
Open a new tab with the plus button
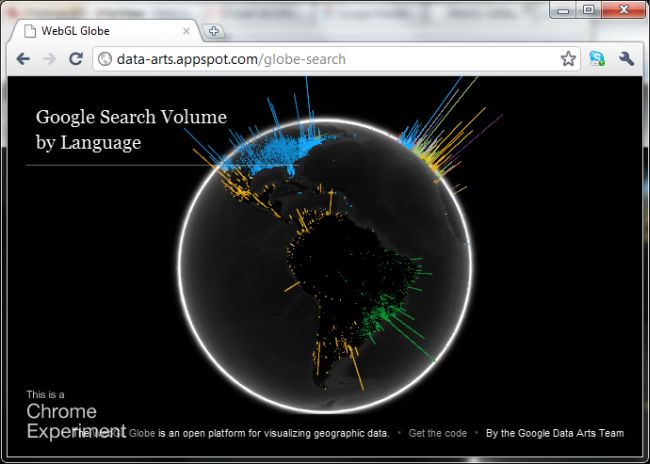coord(213,31)
